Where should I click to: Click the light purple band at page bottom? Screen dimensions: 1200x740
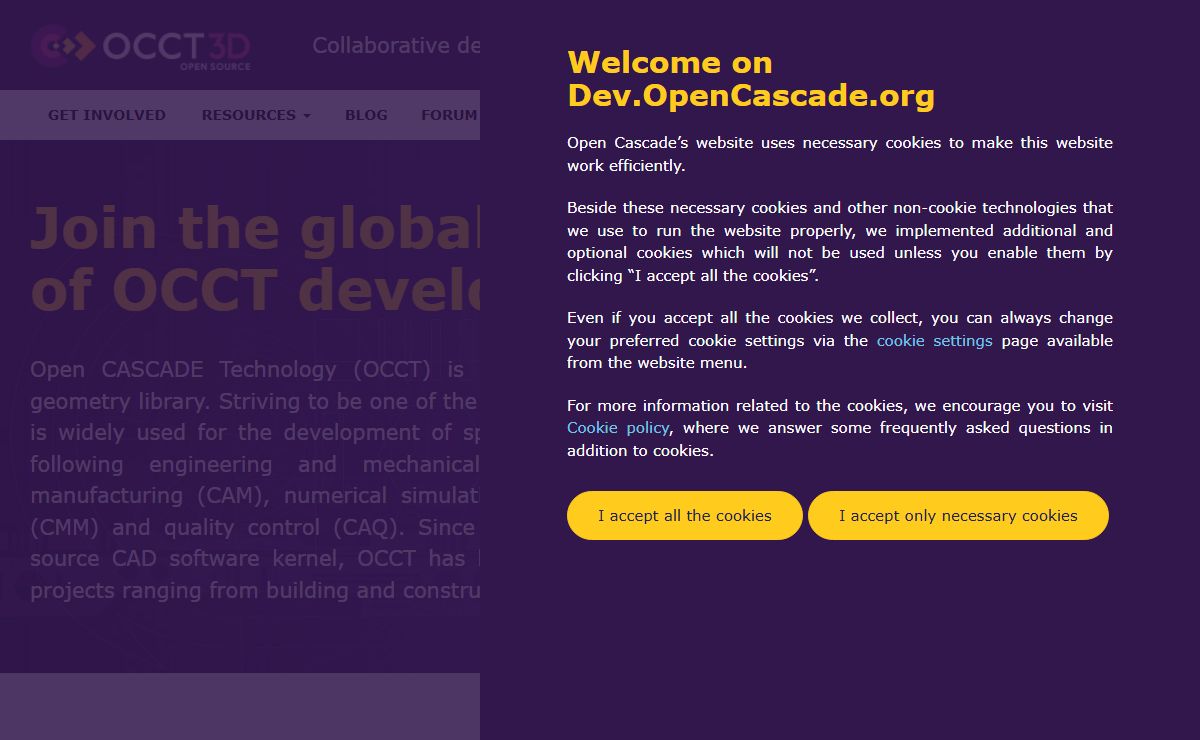(240, 706)
